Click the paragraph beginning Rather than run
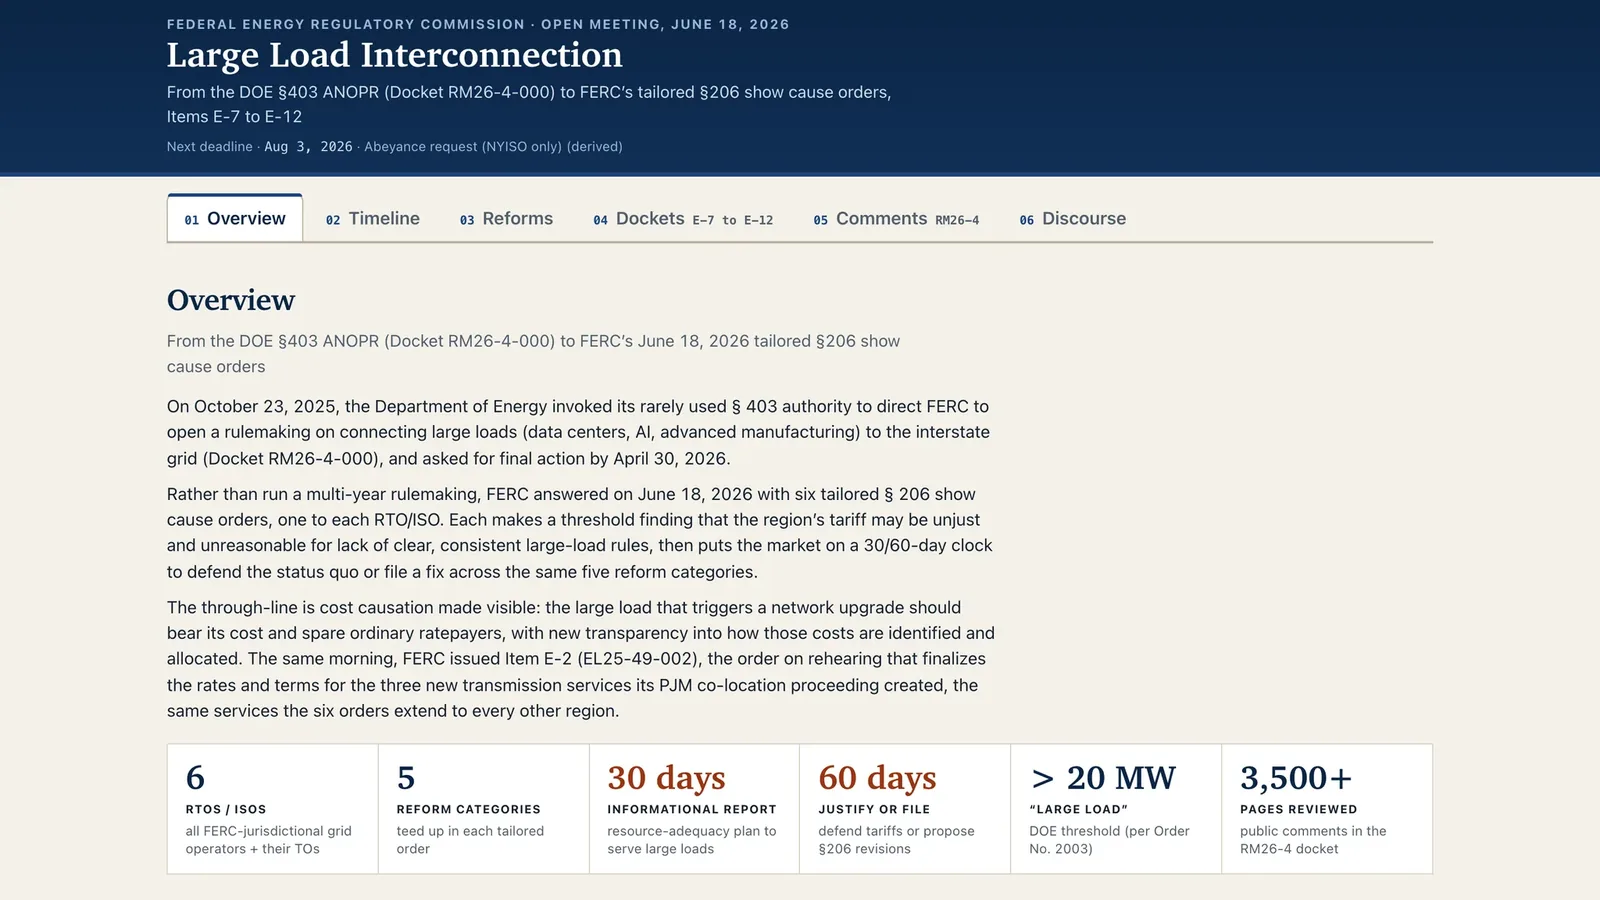 point(580,533)
